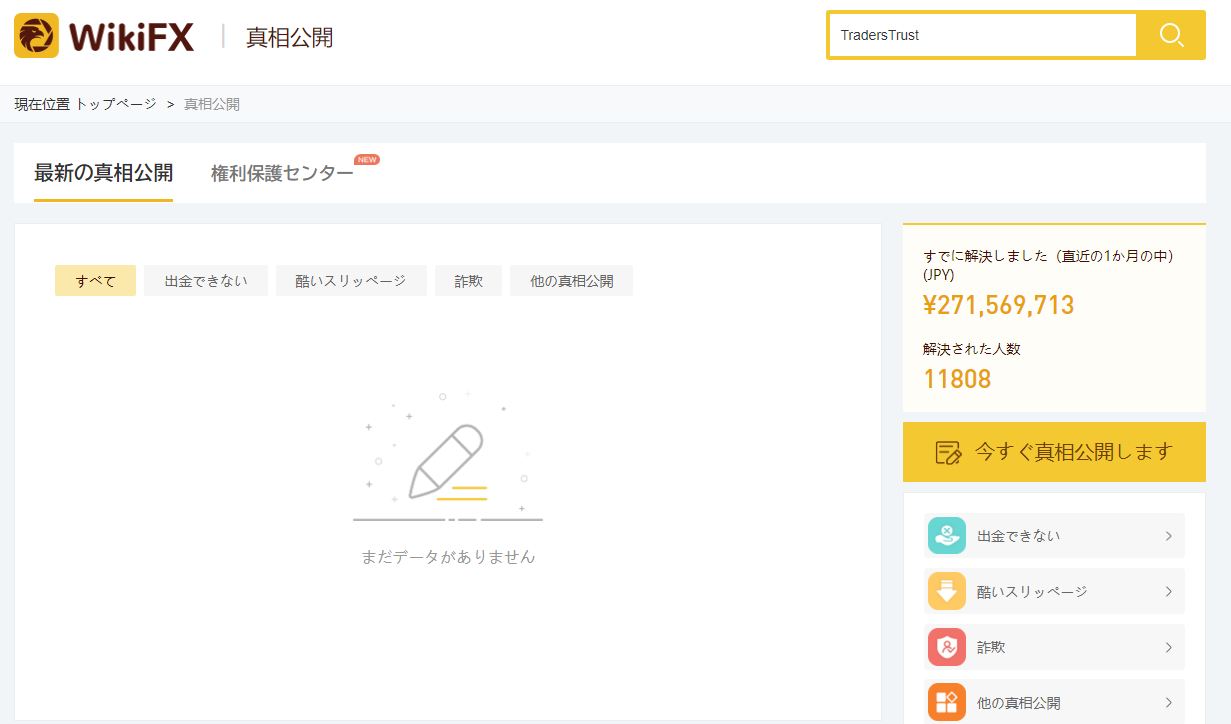Click the NEW badge on 権利保護センター
Image resolution: width=1231 pixels, height=724 pixels.
click(367, 159)
